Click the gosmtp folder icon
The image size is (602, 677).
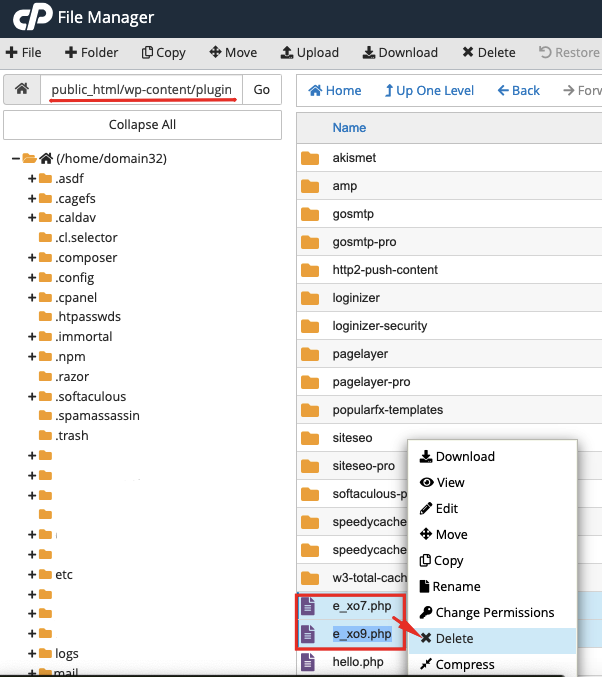[x=310, y=214]
